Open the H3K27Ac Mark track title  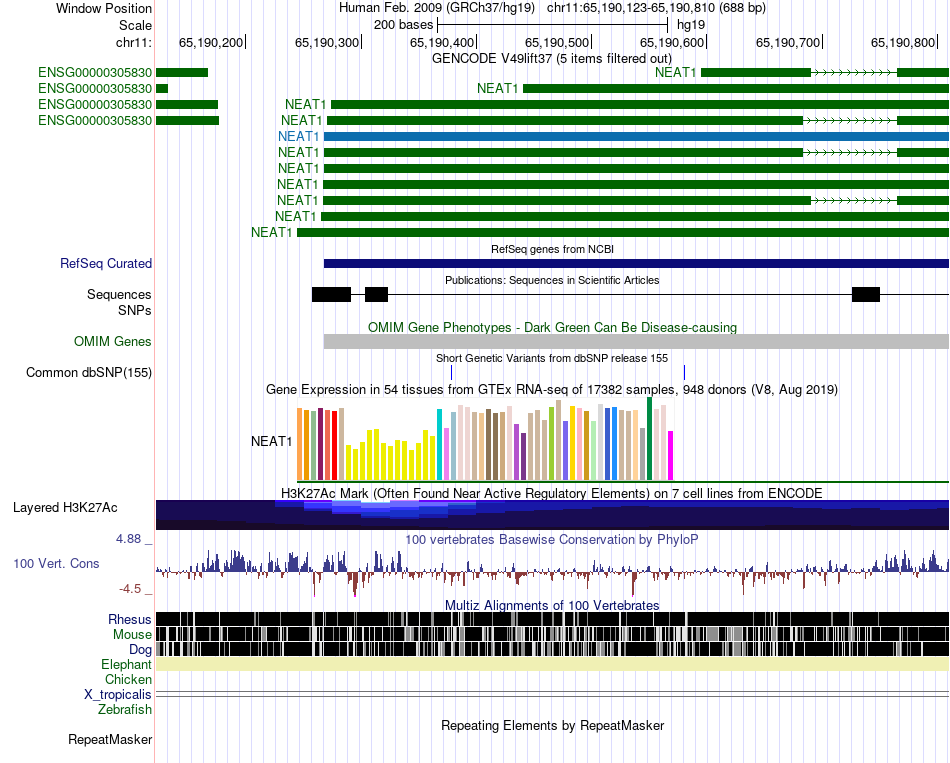[x=552, y=493]
